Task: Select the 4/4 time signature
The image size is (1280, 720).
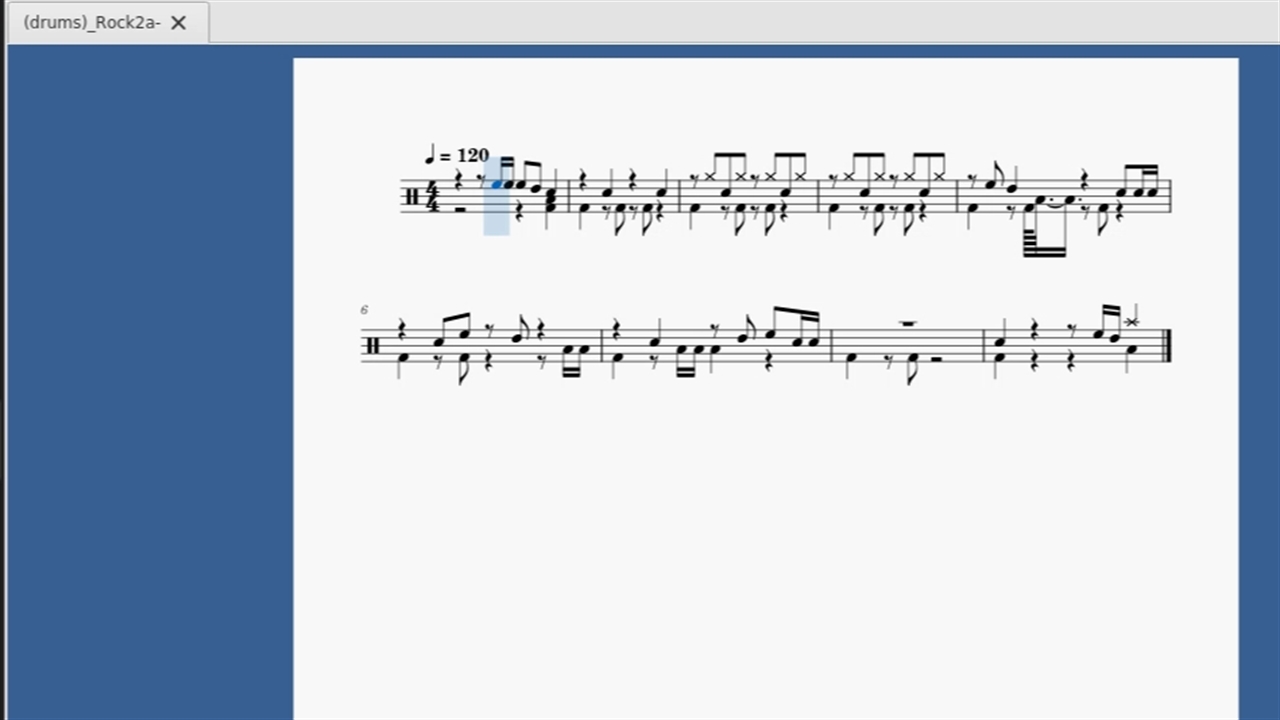Action: pos(433,196)
